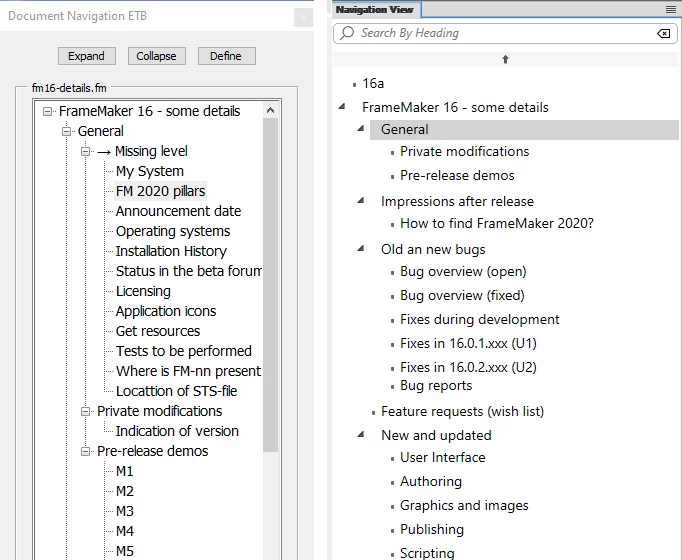Collapse the Missing level node
The height and width of the screenshot is (560, 682).
85,151
